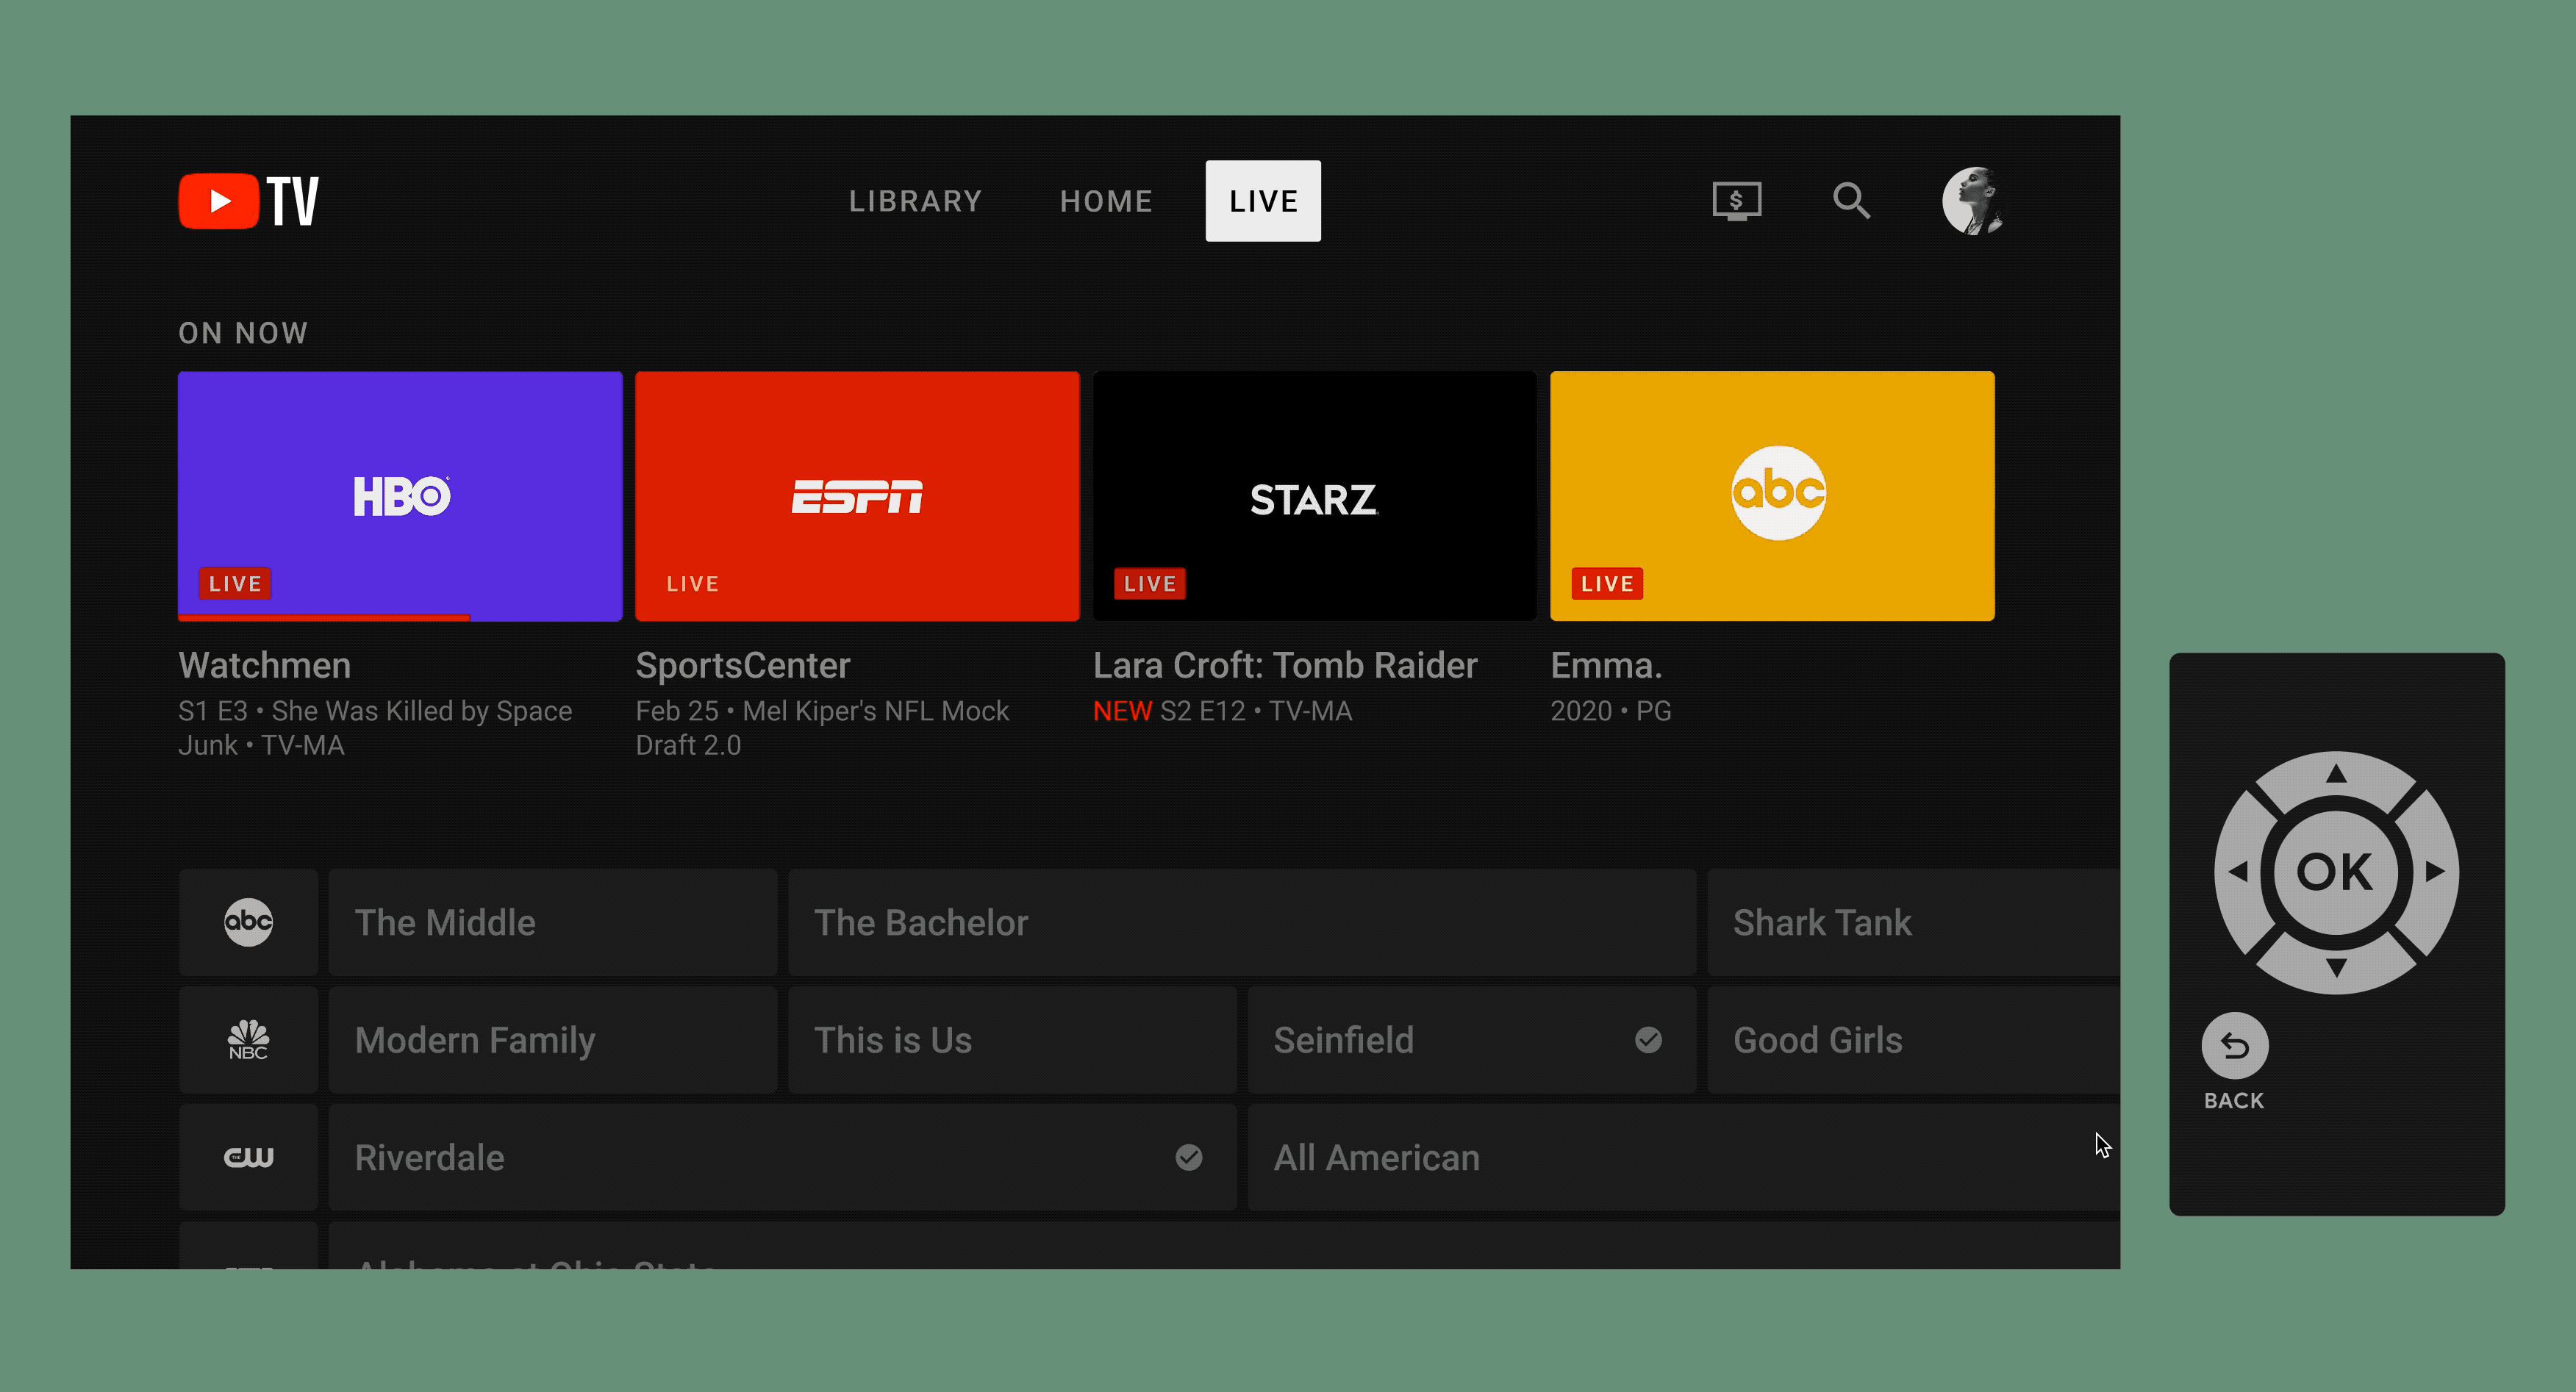Click the SportsCenter title text

743,665
